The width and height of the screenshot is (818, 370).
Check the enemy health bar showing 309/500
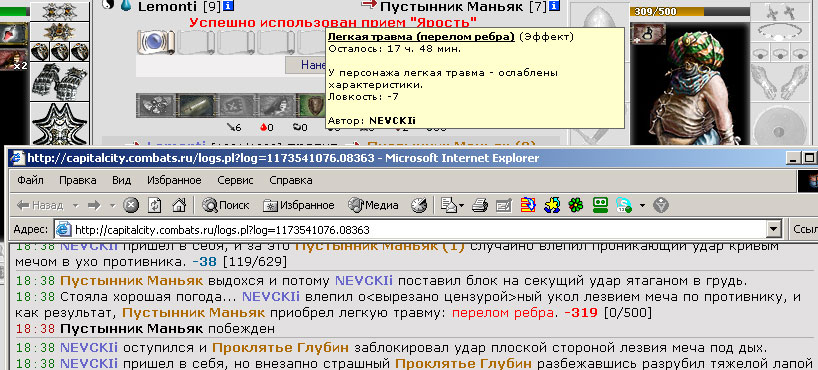click(689, 11)
